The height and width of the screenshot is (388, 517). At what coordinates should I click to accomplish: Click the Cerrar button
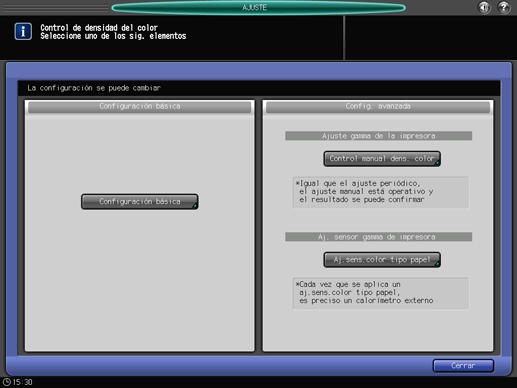coord(463,366)
